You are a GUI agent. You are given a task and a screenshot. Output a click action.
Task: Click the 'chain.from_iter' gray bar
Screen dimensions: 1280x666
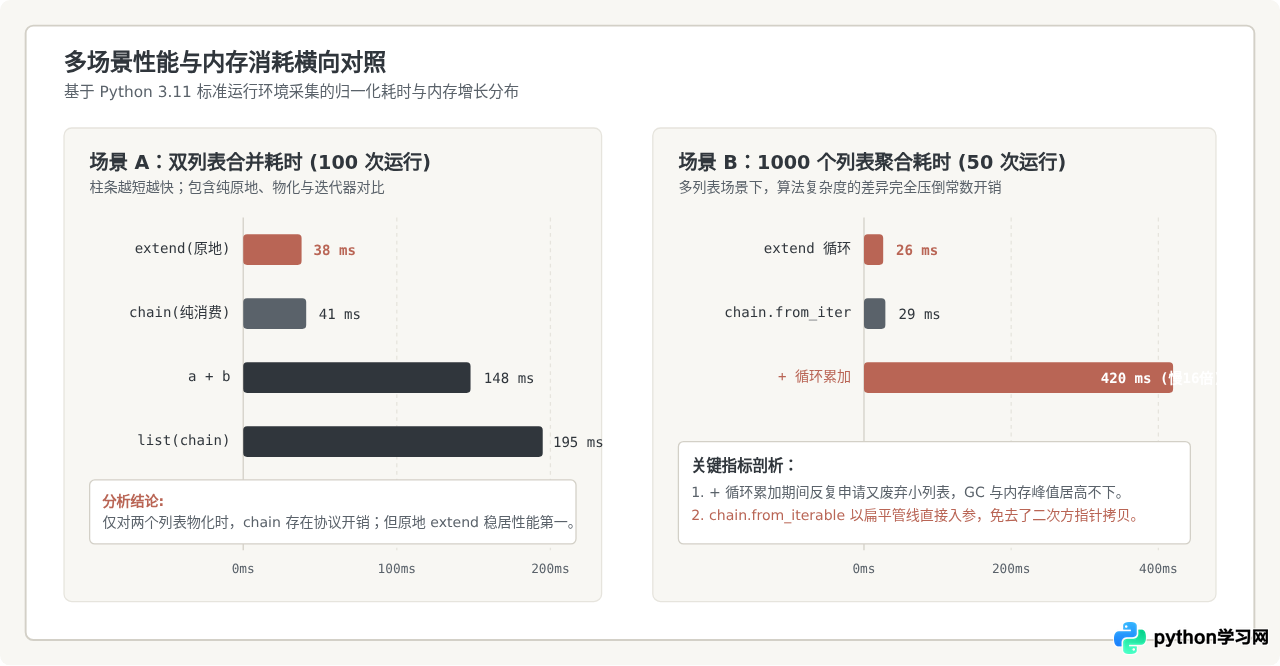(875, 314)
